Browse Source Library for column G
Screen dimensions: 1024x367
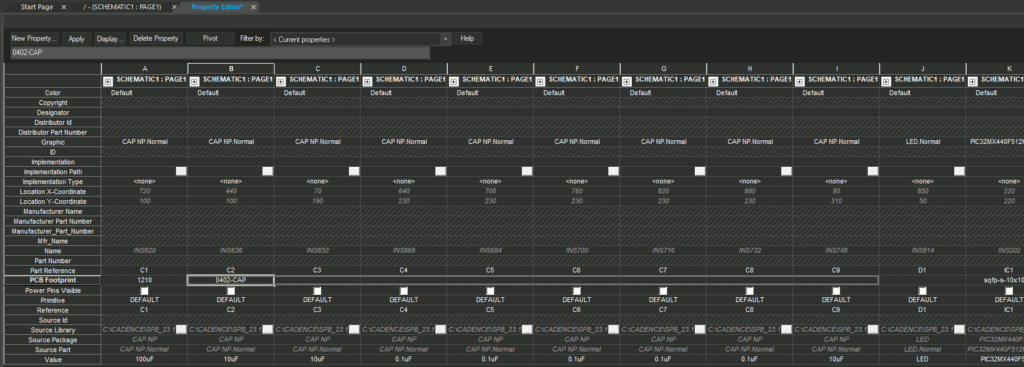699,330
